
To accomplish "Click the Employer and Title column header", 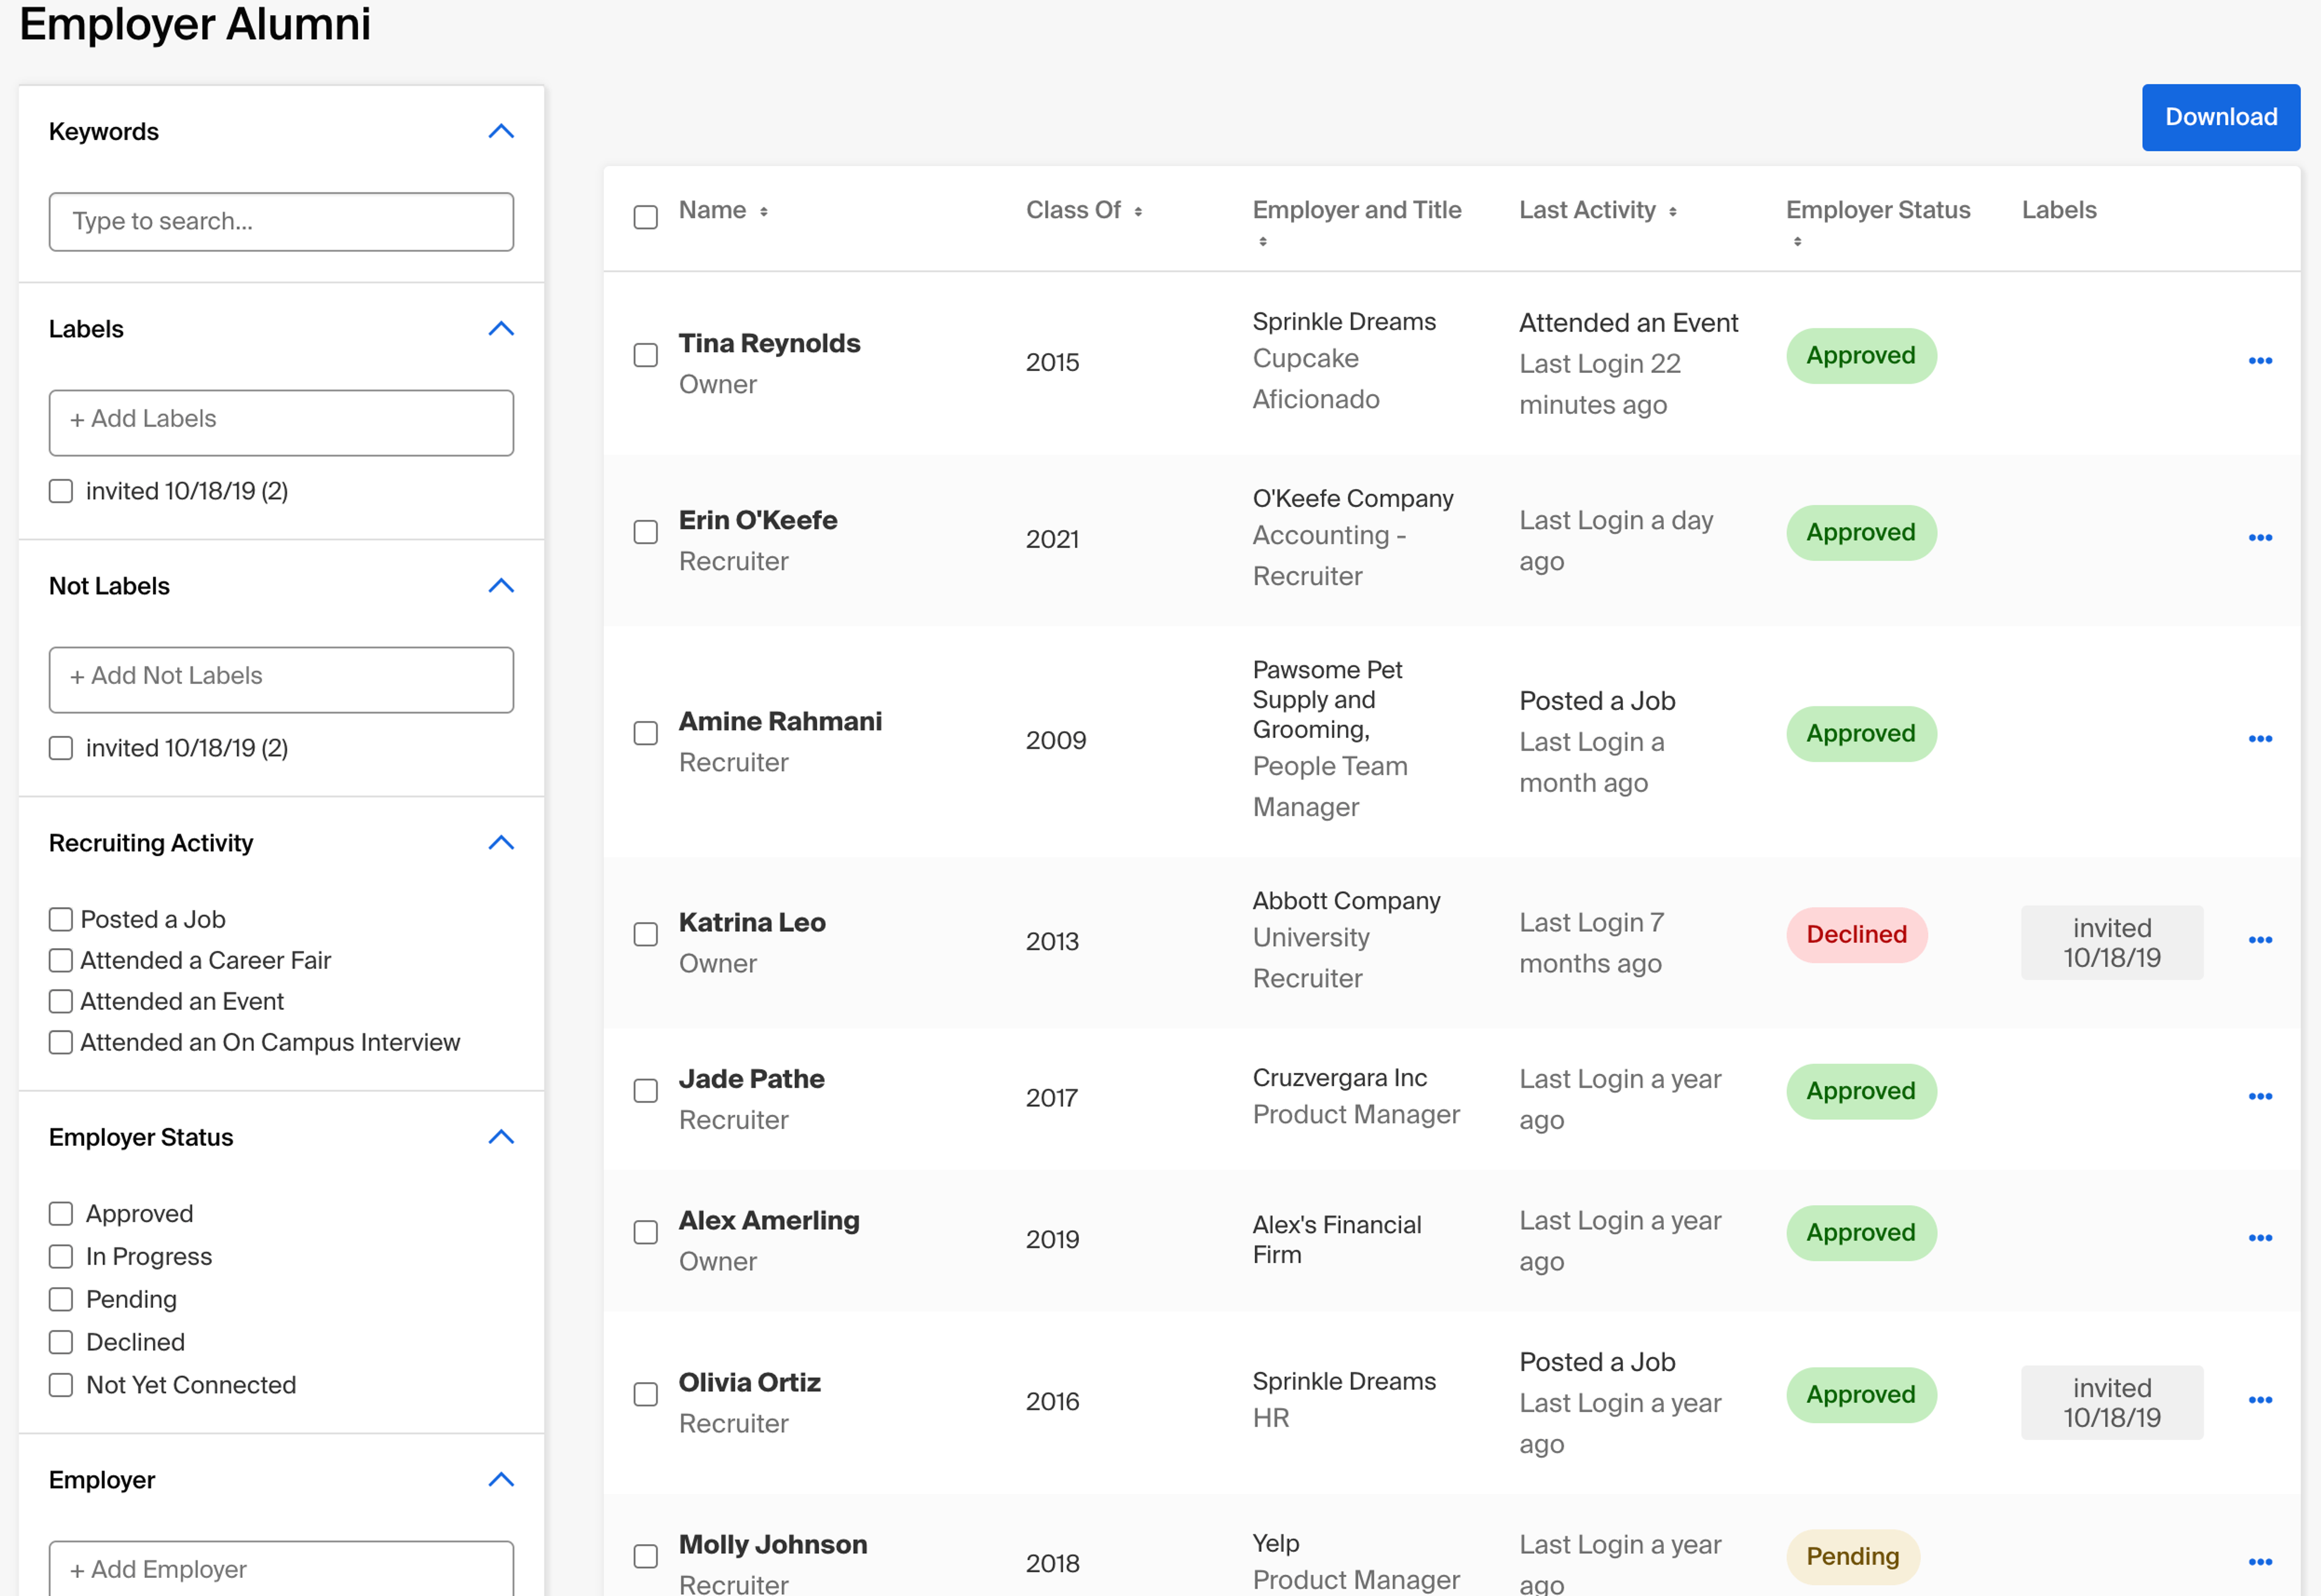I will click(1356, 210).
